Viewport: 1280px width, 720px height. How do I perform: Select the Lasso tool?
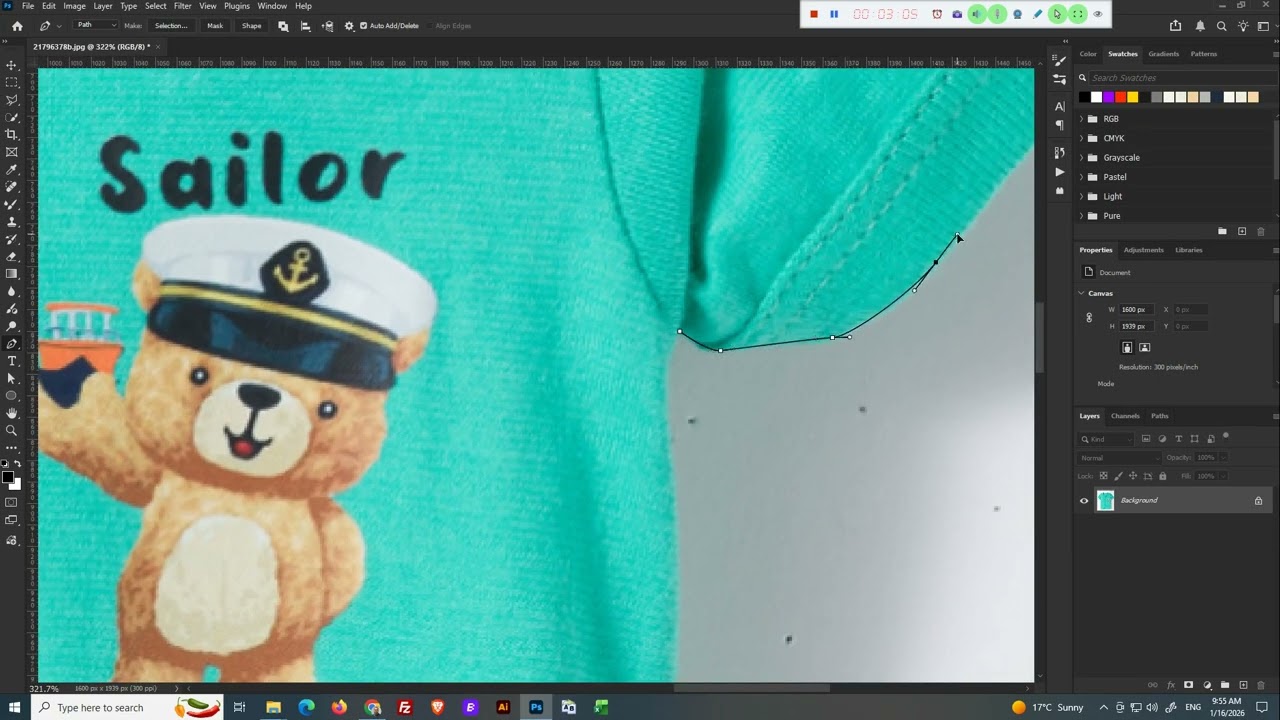pyautogui.click(x=12, y=100)
